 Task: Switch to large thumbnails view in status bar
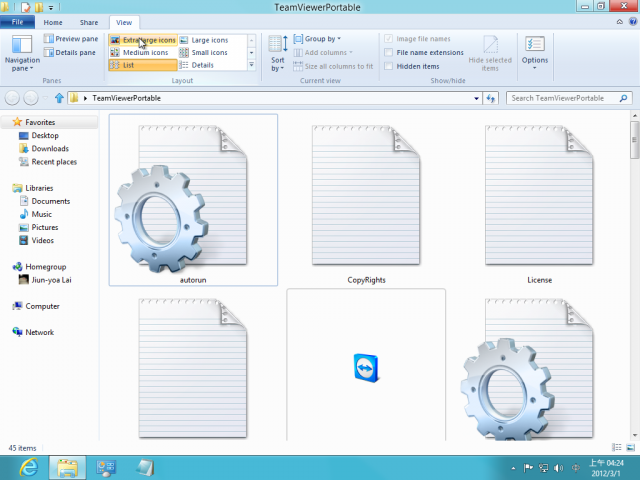pyautogui.click(x=631, y=448)
